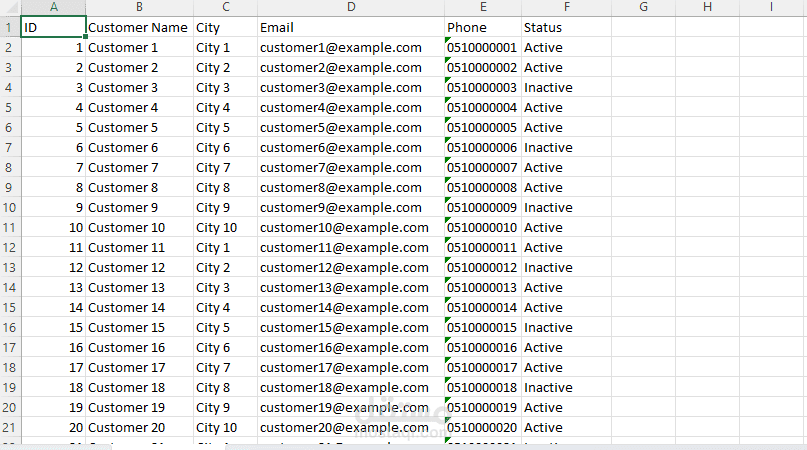Select 'City 8' cell in Customer 18 row
Screen dimensions: 807x450
(x=225, y=387)
